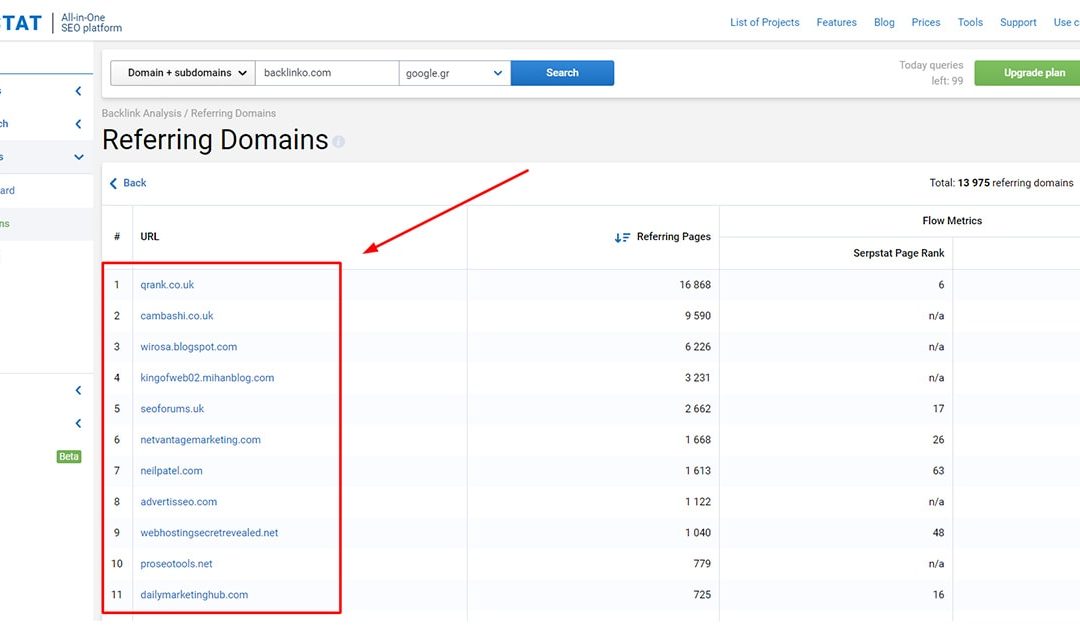Click the URL column header
1080x626 pixels.
click(149, 237)
